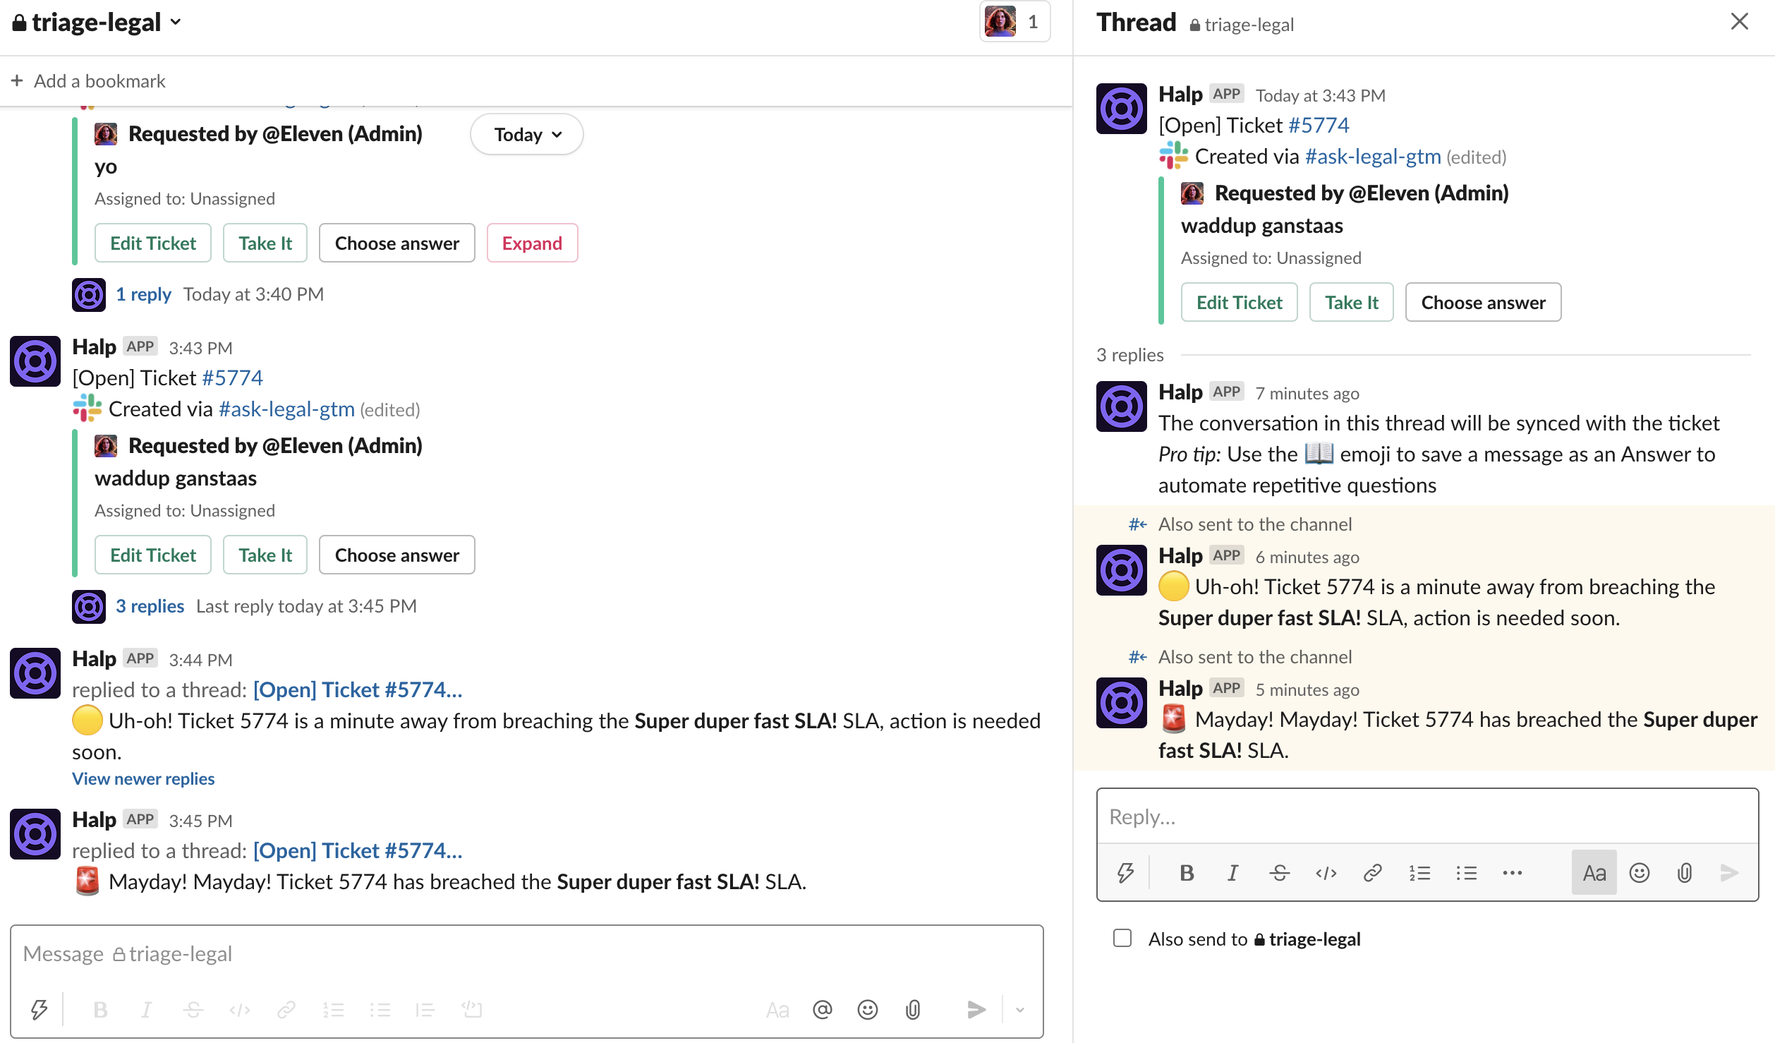Click Take It in the thread panel
The height and width of the screenshot is (1043, 1775).
click(1351, 302)
